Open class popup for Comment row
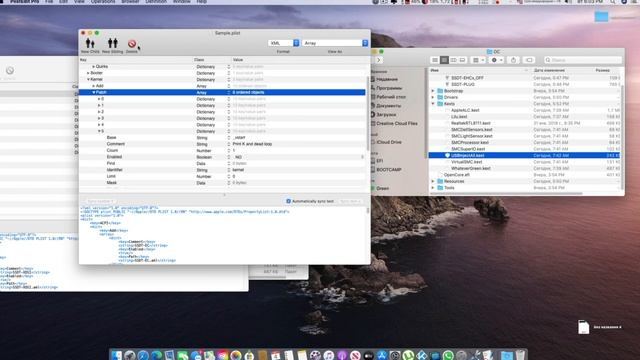The image size is (640, 360). [229, 144]
